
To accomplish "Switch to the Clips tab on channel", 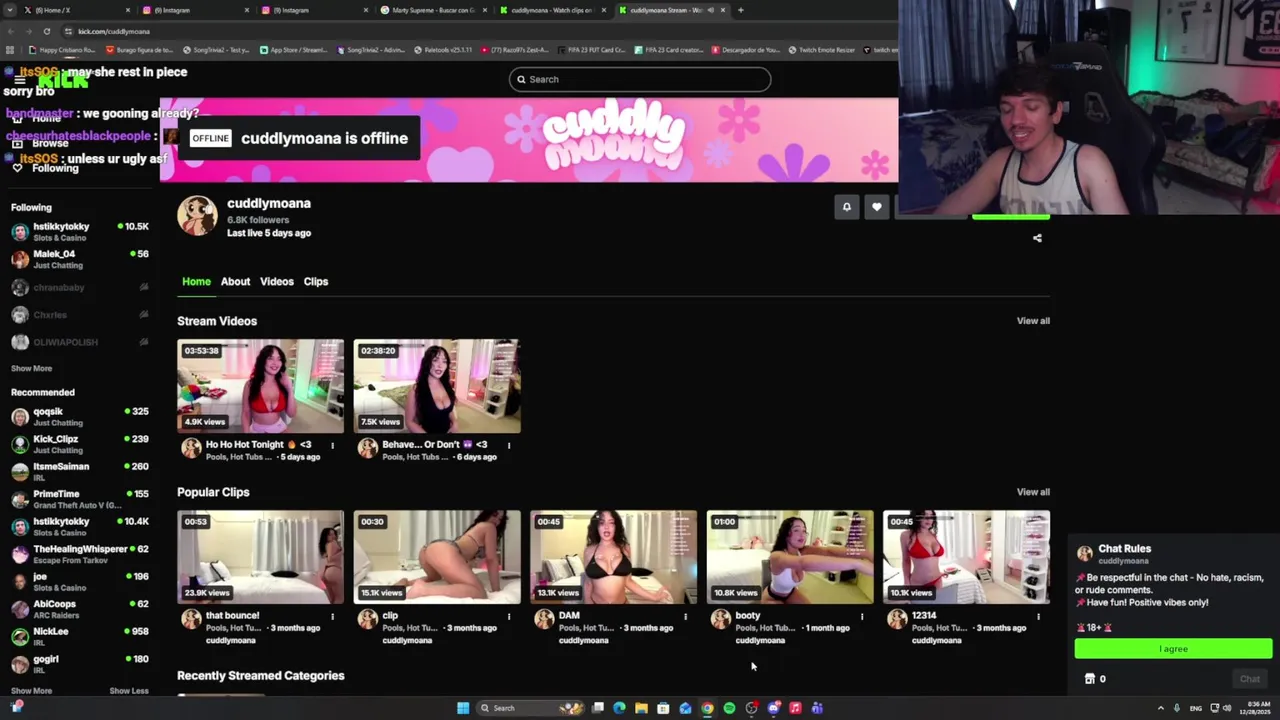I will [x=316, y=281].
